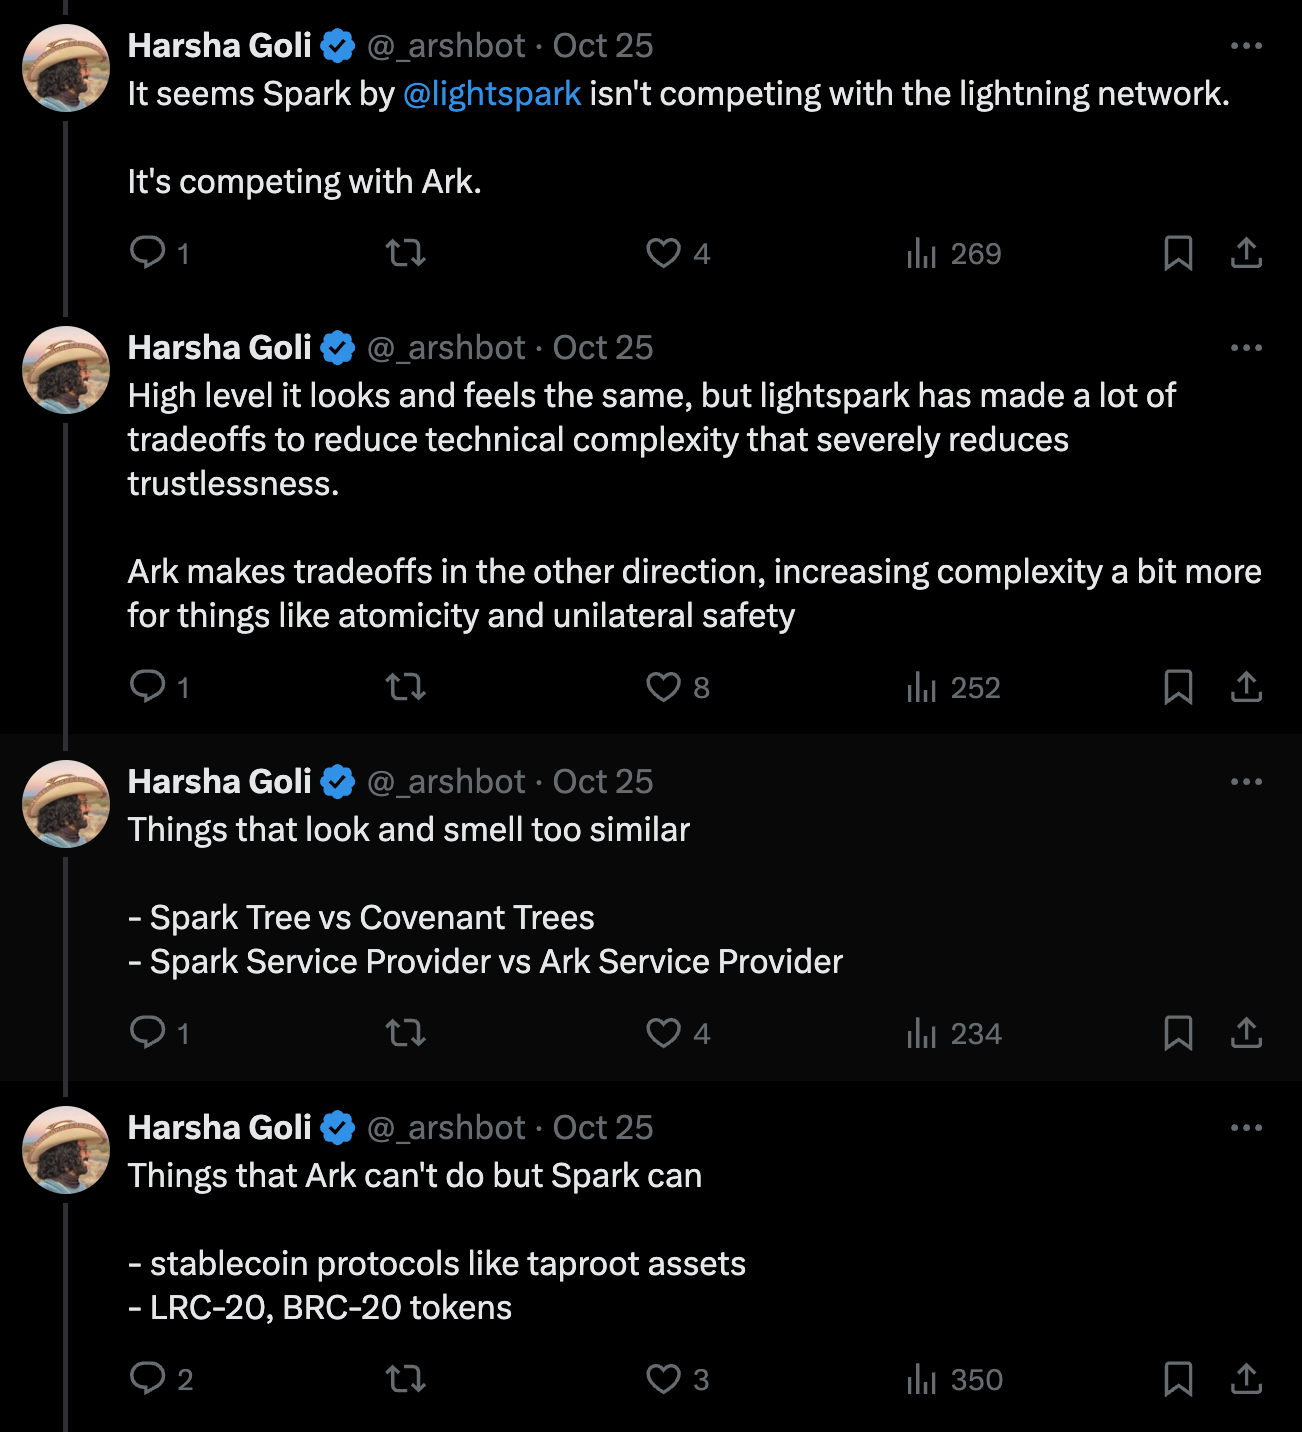Reply to the 'It's competing with Ark' tweet
Screen dimensions: 1302x1432
[148, 252]
